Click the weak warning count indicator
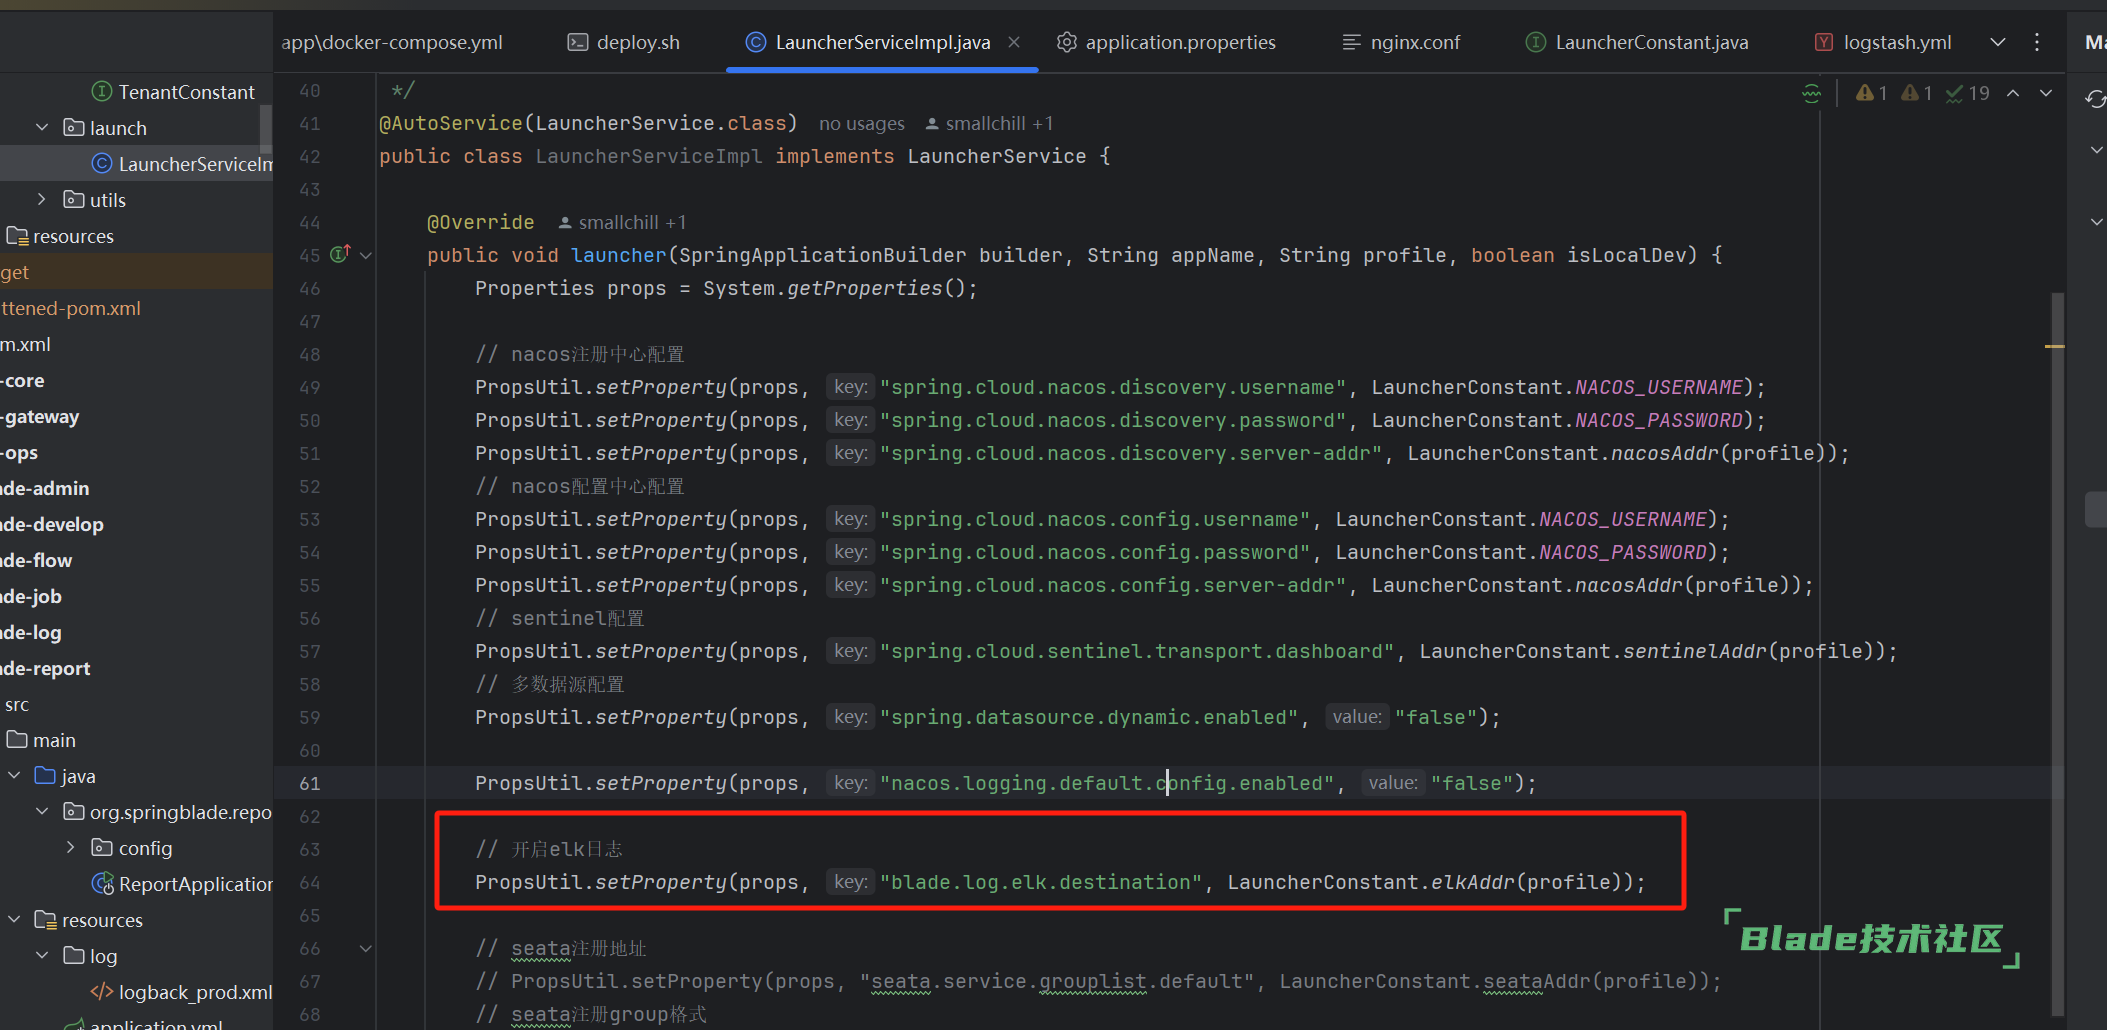The height and width of the screenshot is (1030, 2107). tap(1916, 93)
